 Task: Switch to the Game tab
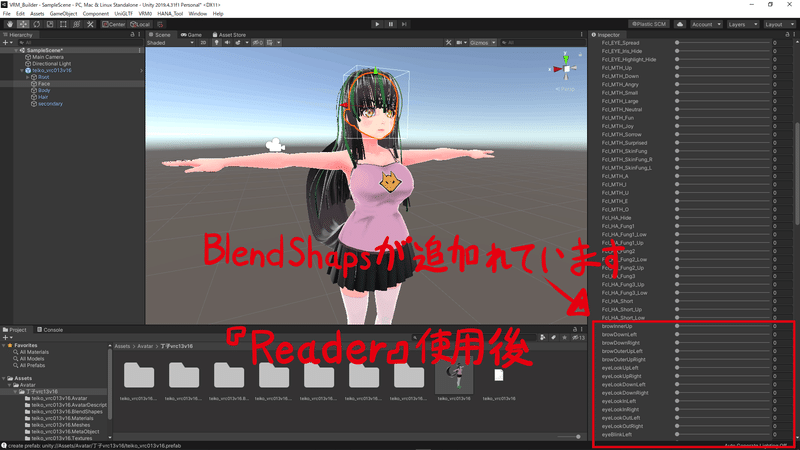(x=191, y=35)
